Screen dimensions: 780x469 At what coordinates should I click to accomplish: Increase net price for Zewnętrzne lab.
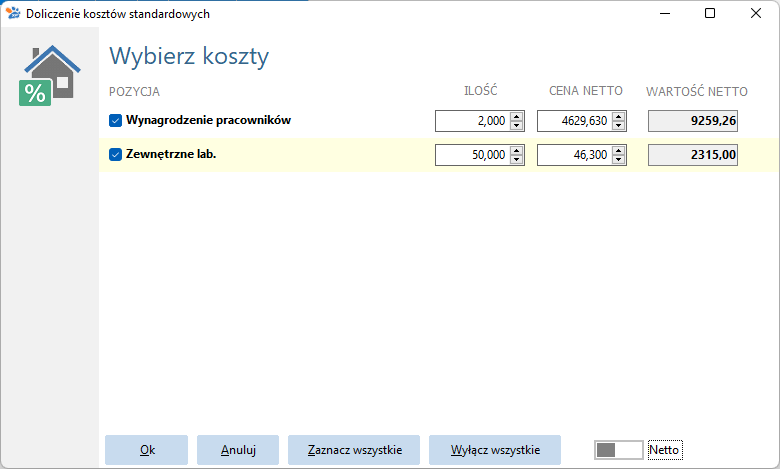[x=619, y=150]
